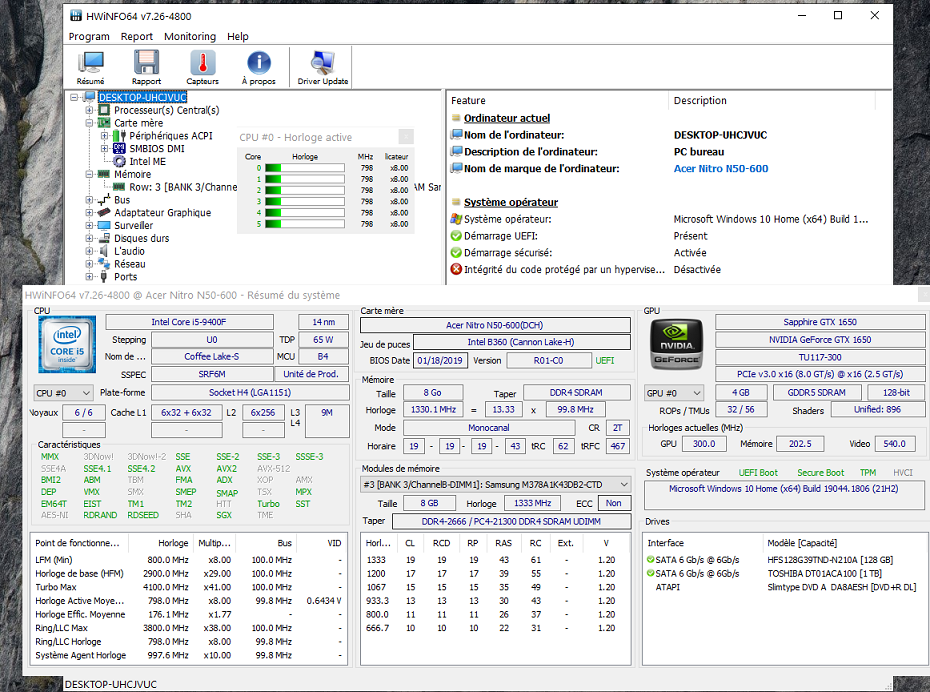930x692 pixels.
Task: Expand the Processeur(s) Central(s) tree node
Action: pyautogui.click(x=89, y=110)
